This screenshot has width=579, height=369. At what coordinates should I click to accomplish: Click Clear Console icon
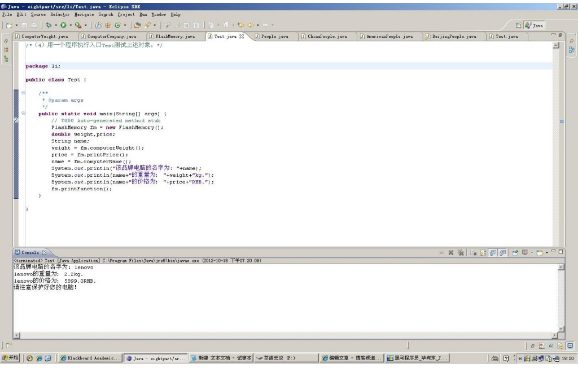pos(473,253)
